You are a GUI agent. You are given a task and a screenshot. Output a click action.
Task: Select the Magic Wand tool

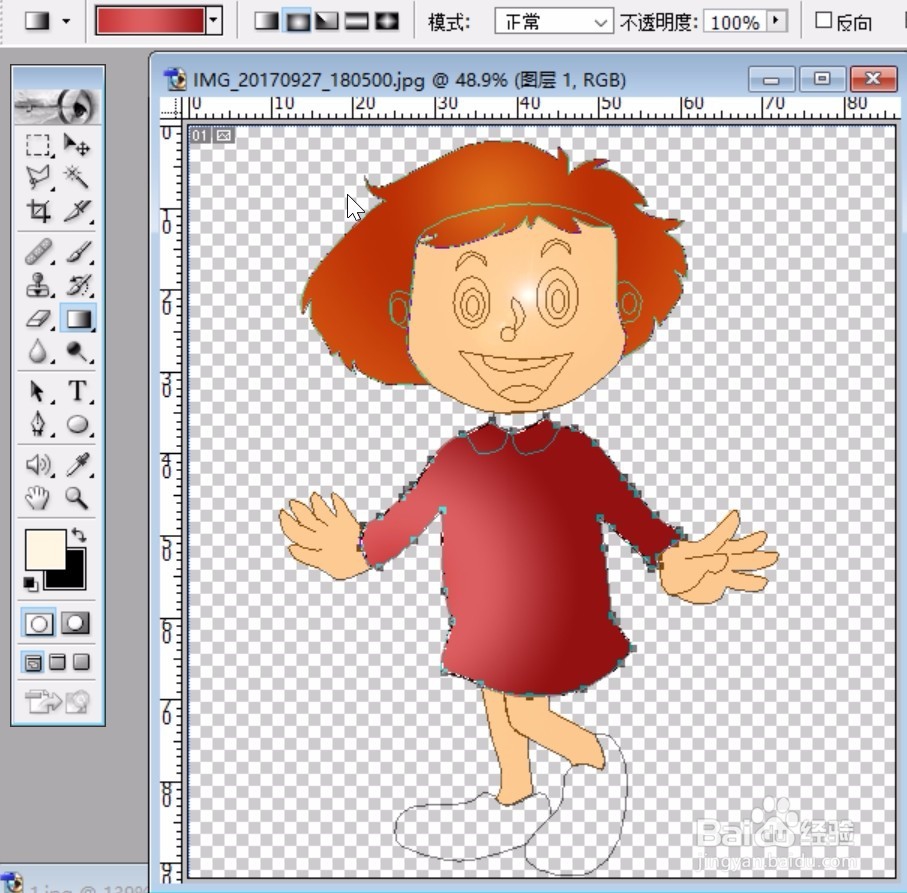coord(76,178)
